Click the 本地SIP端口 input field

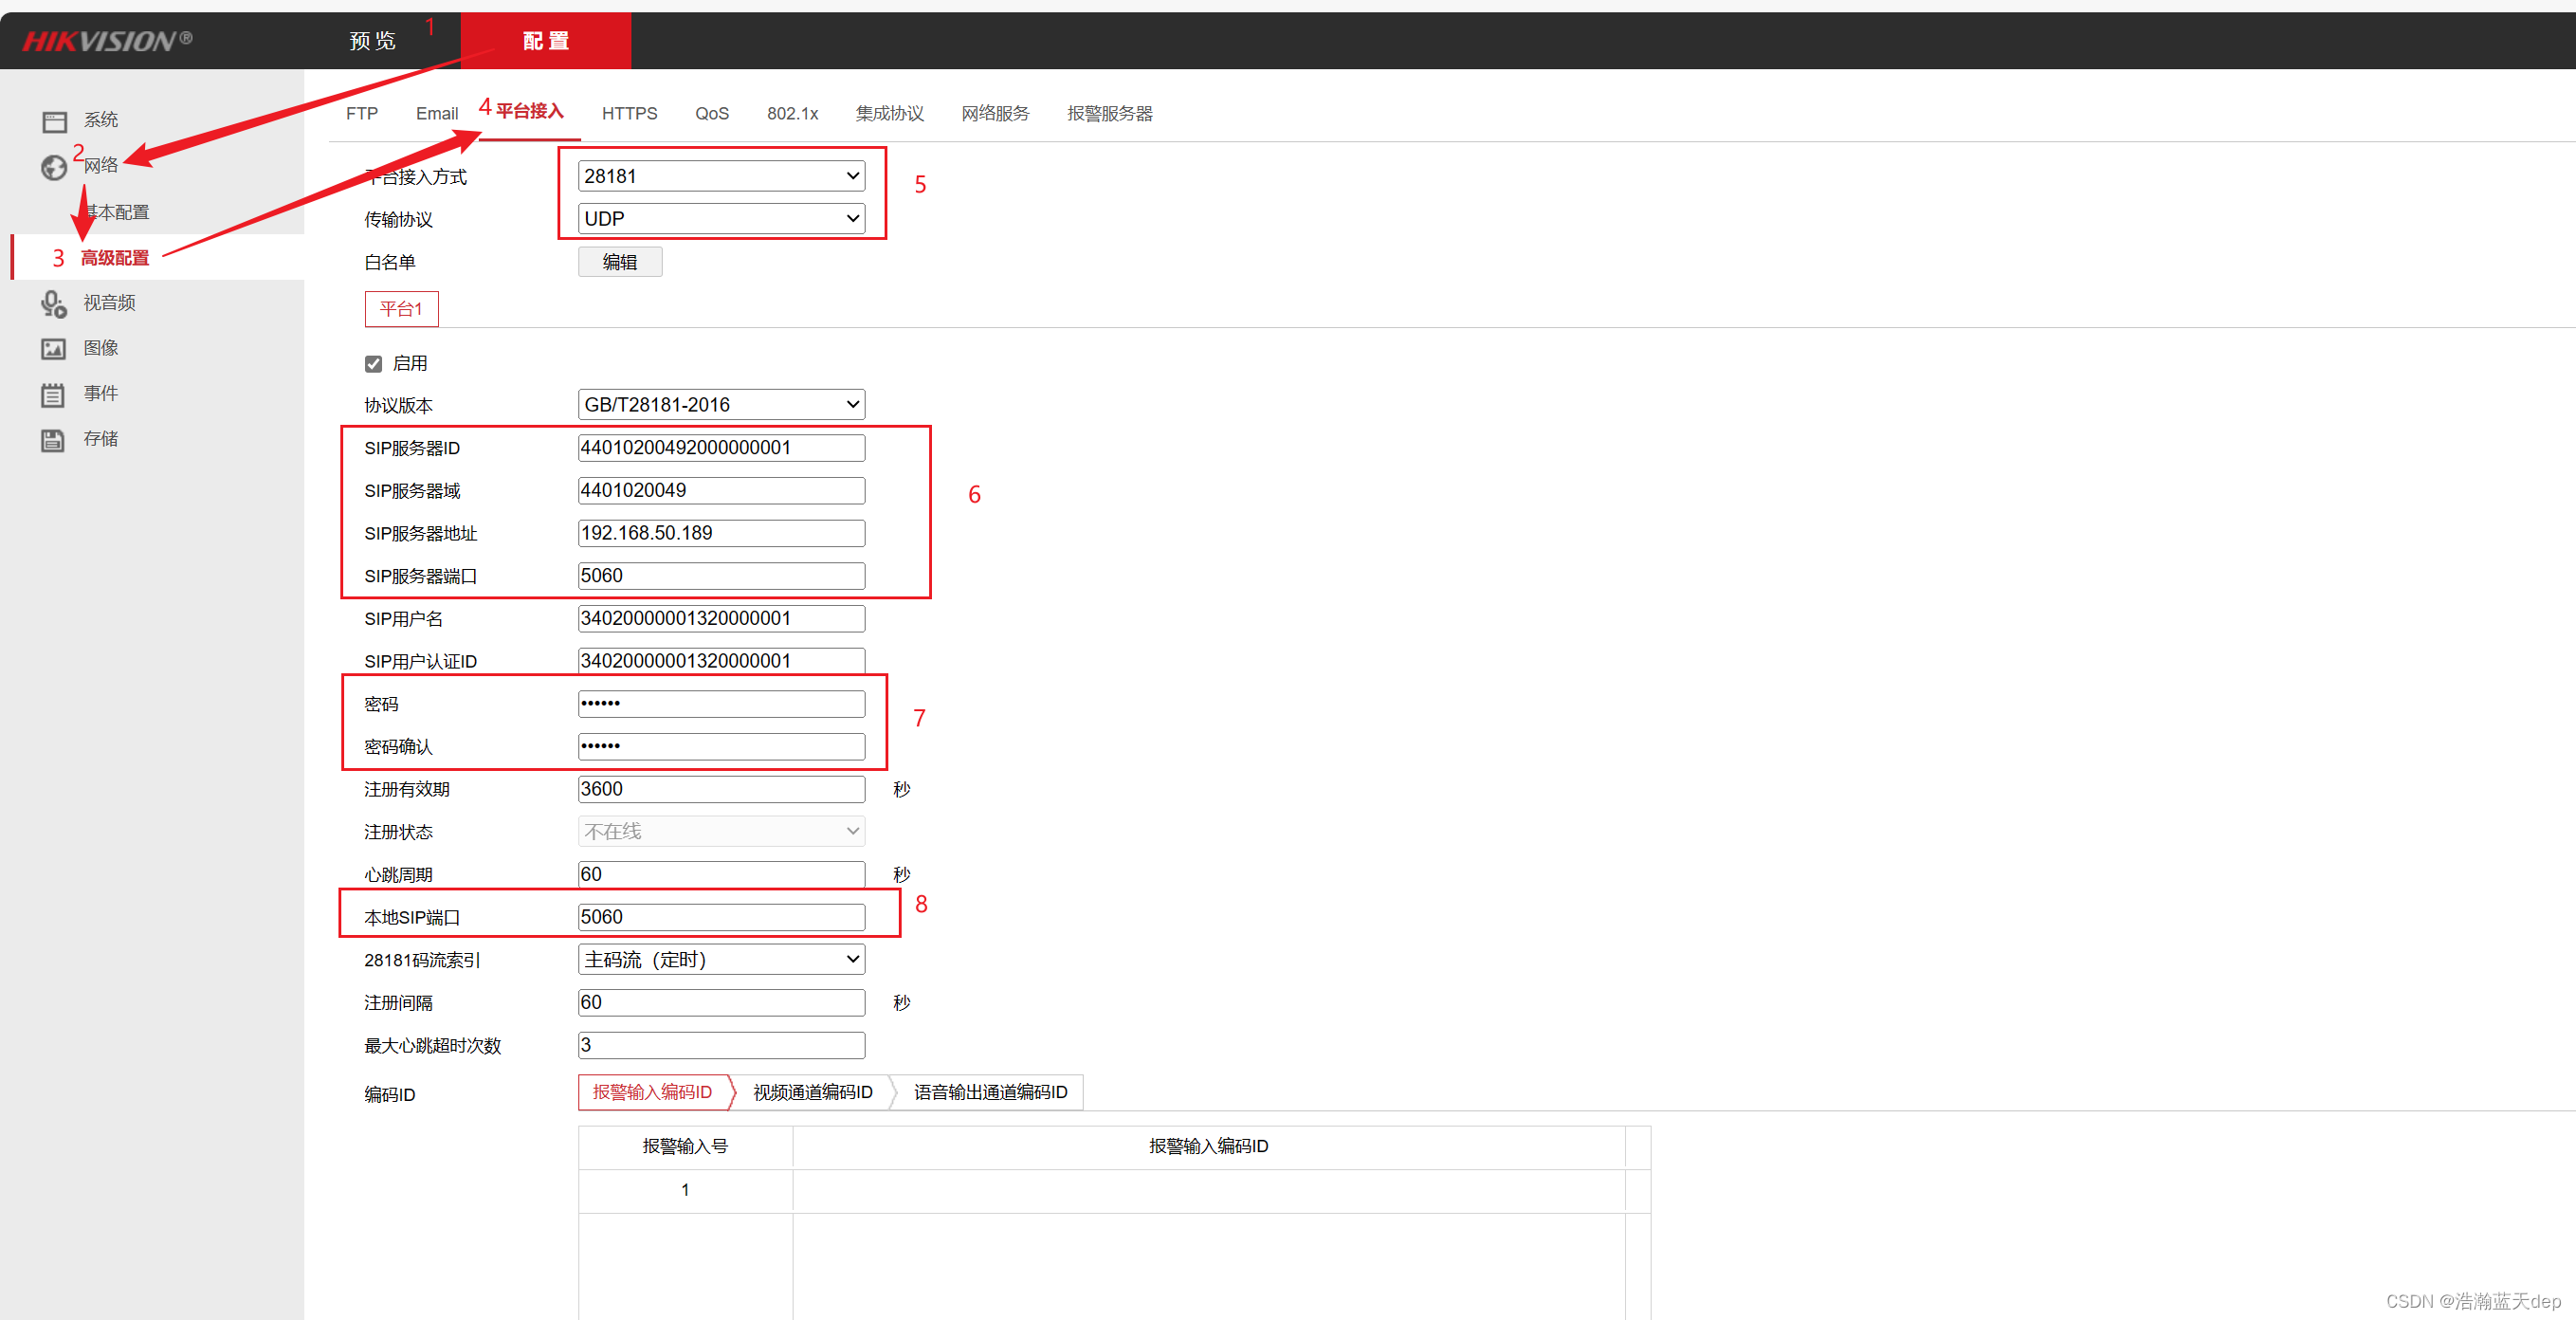(721, 917)
